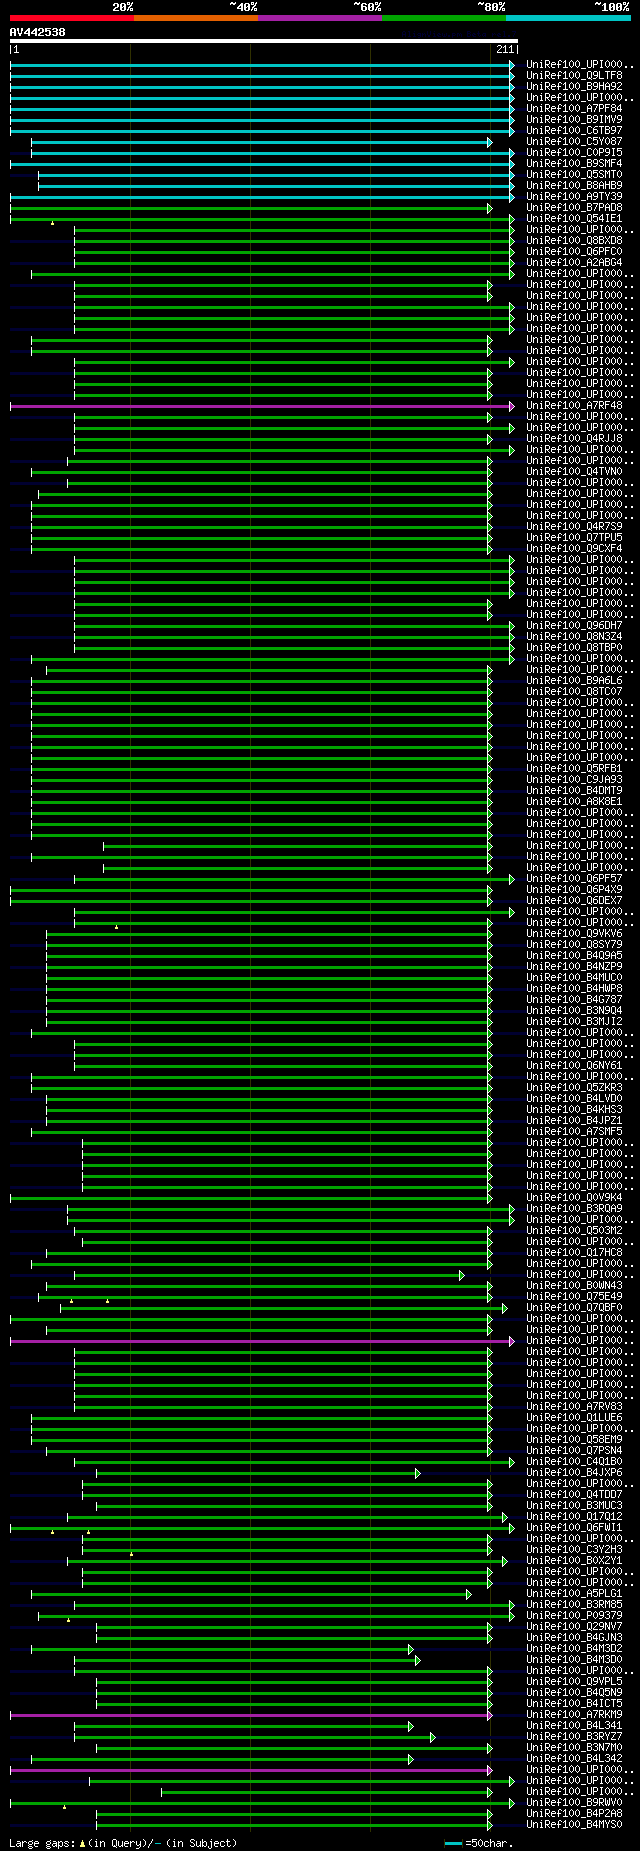The image size is (640, 1851).
Task: Click hit UniRef100_C5Y087
Action: point(574,142)
